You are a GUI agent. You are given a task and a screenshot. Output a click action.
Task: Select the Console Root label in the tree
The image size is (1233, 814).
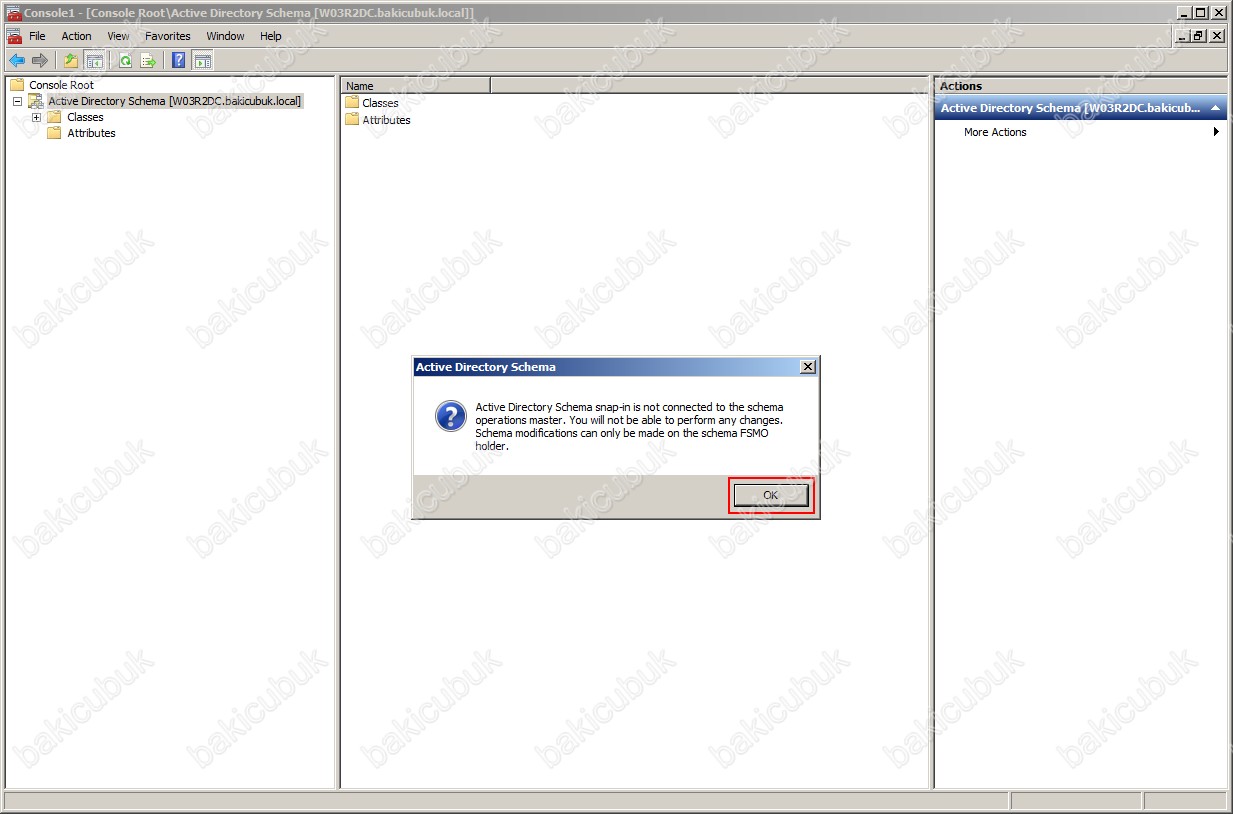pos(61,85)
